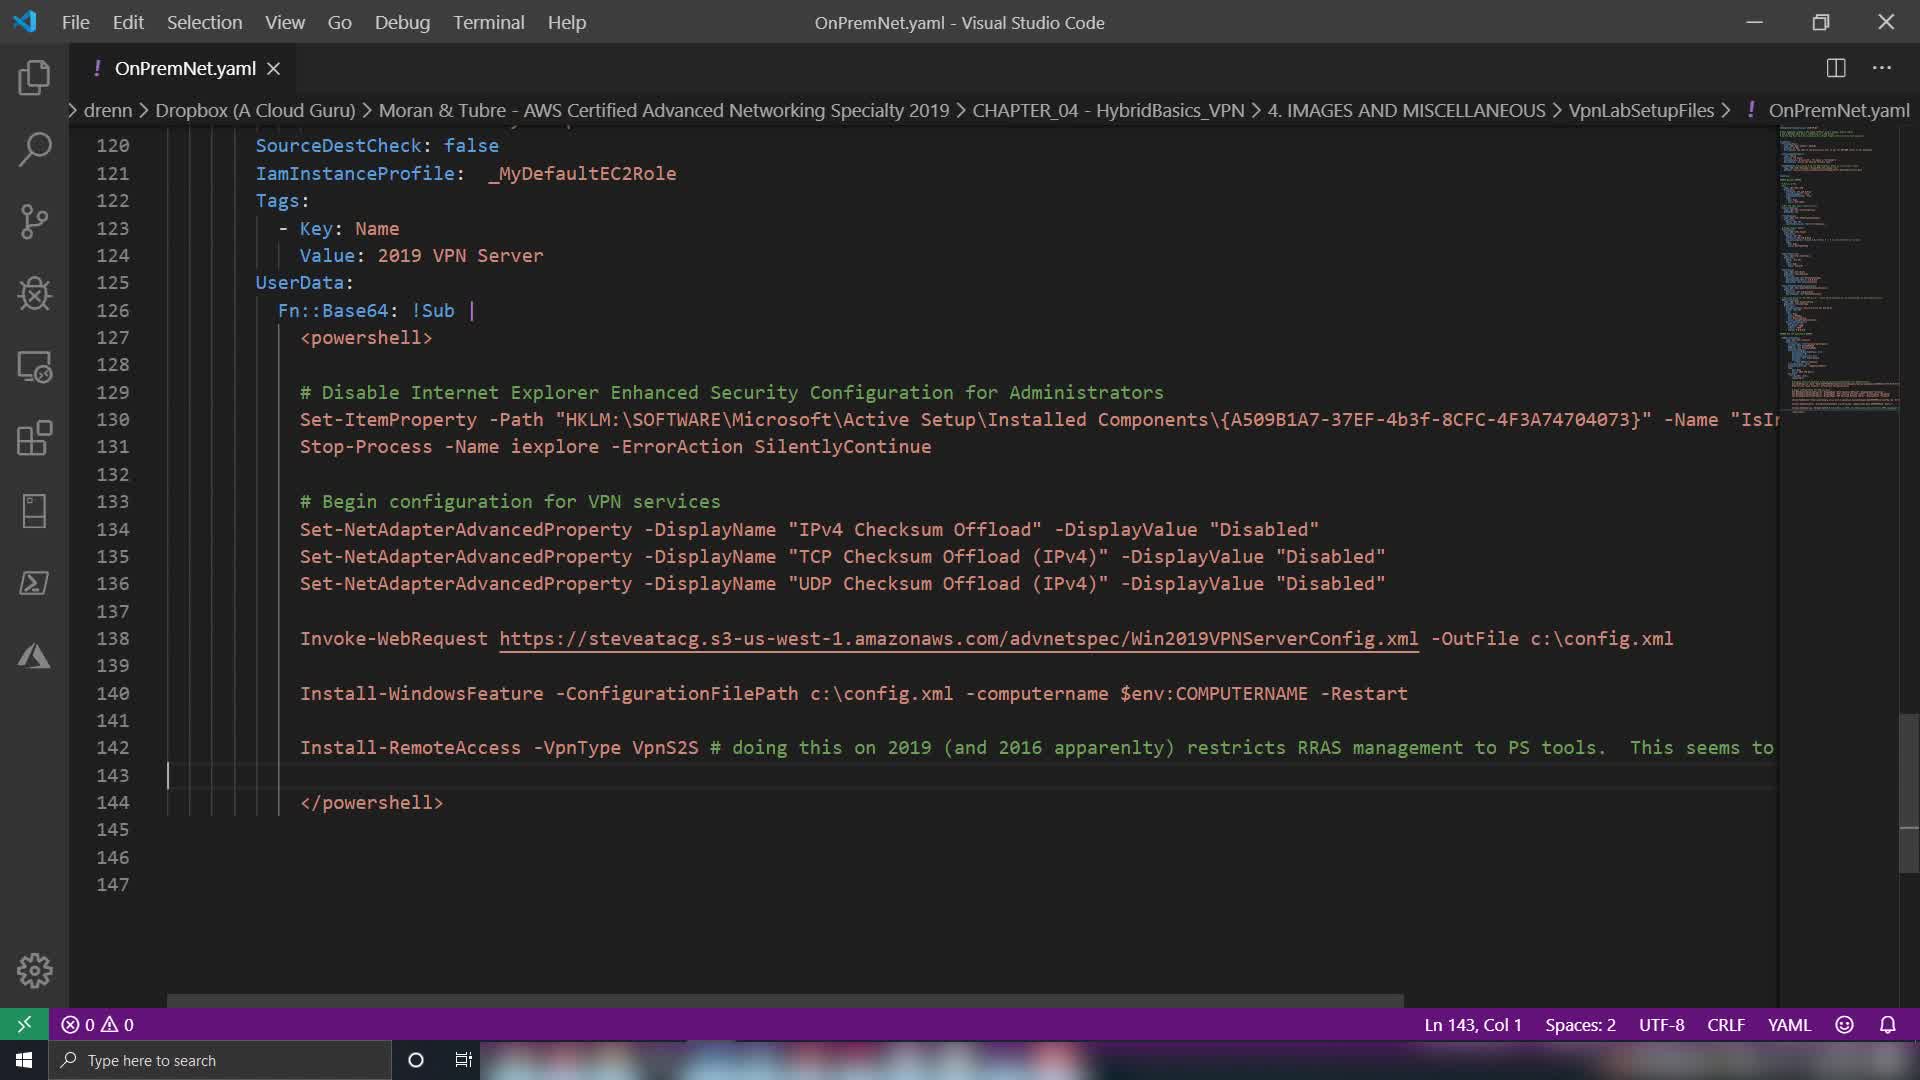The image size is (1920, 1080).
Task: Open the More Actions ellipsis menu
Action: pyautogui.click(x=1882, y=68)
